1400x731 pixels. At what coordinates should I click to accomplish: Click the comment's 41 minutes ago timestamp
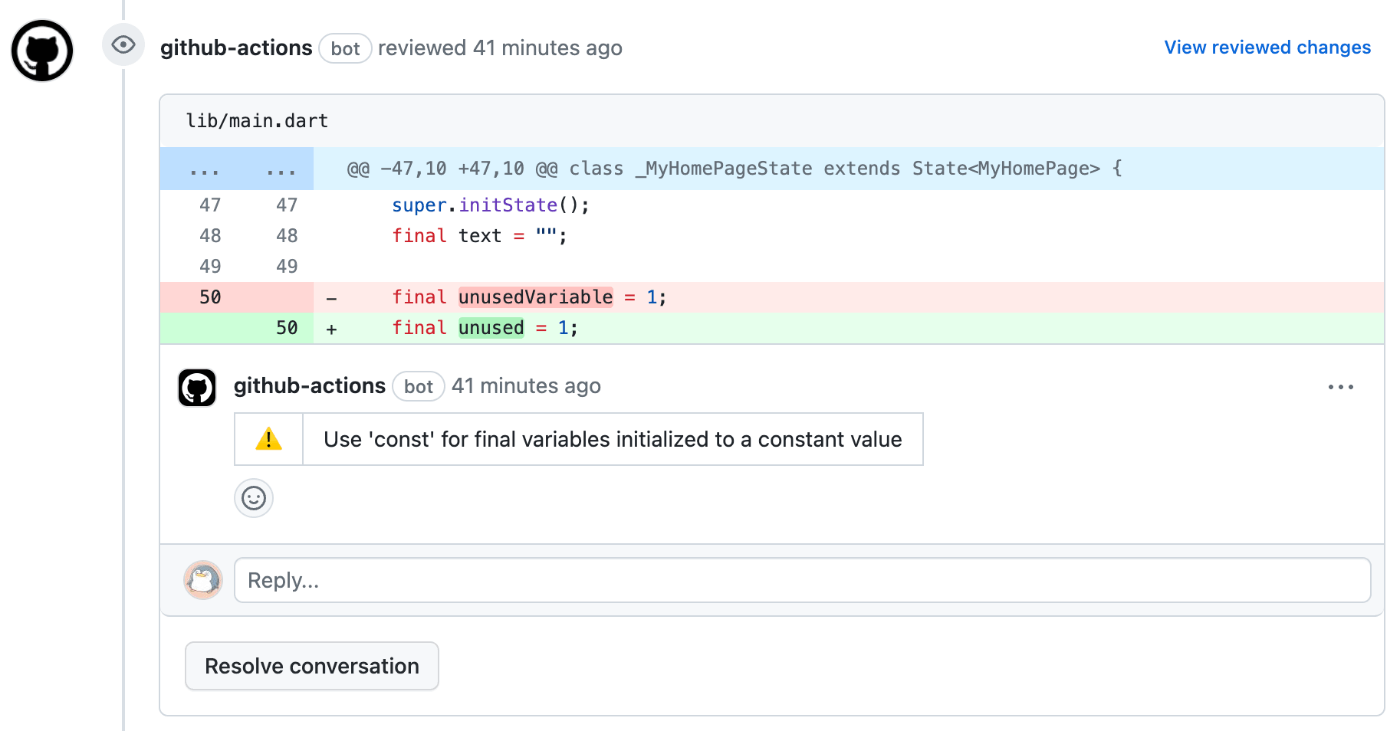click(x=526, y=386)
